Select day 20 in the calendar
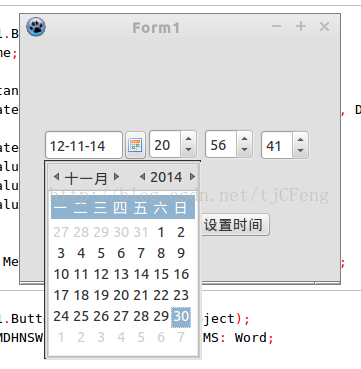 [x=121, y=295]
